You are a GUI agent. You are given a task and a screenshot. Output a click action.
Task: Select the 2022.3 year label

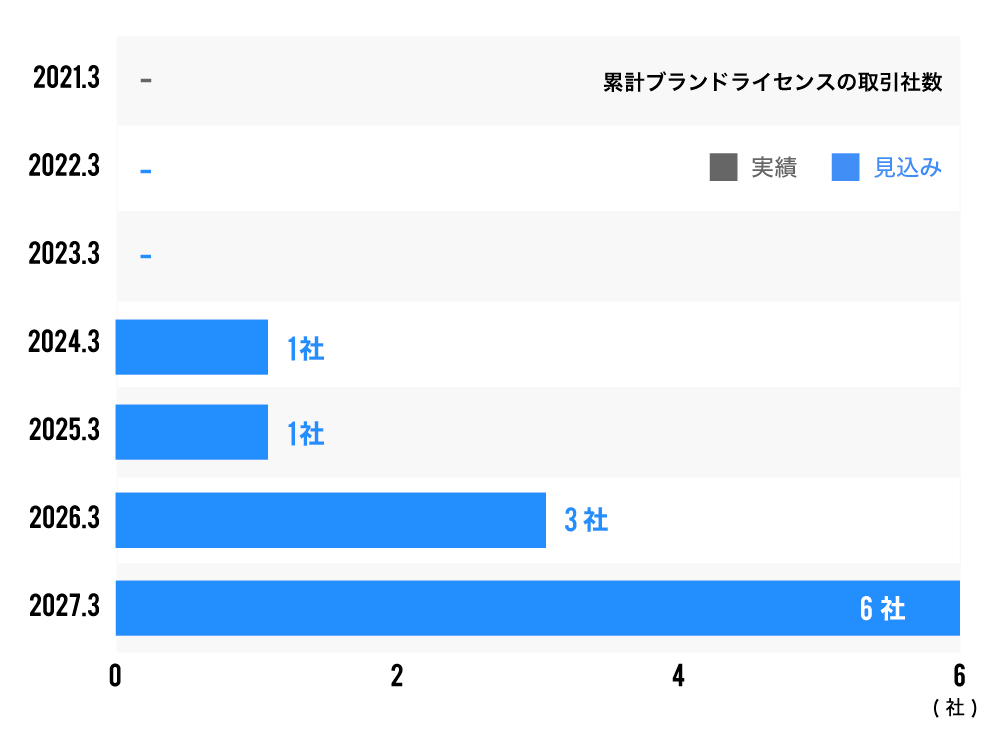tap(66, 166)
